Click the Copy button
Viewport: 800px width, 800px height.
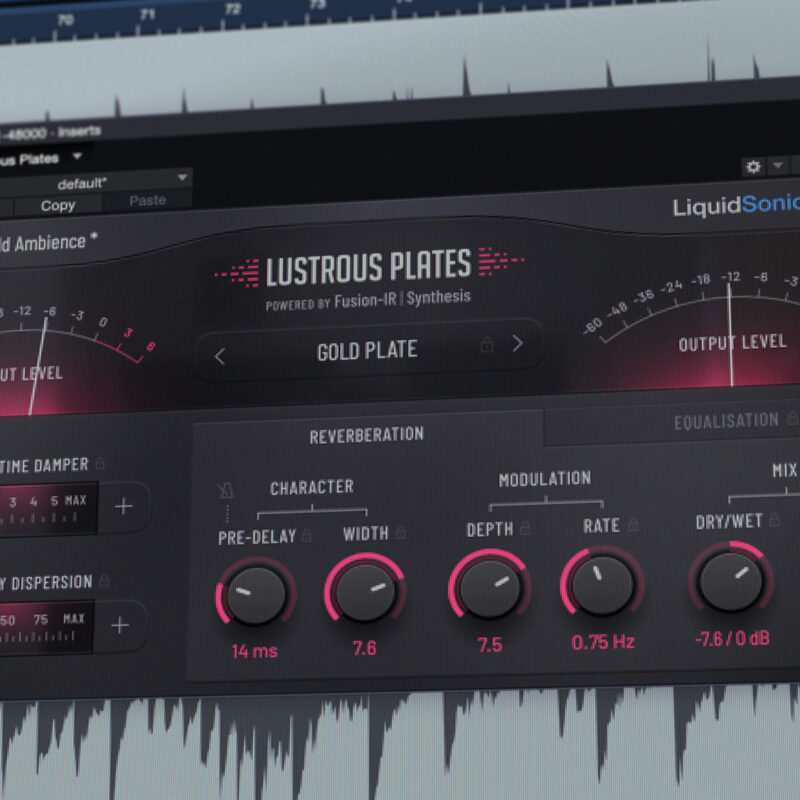coord(58,206)
